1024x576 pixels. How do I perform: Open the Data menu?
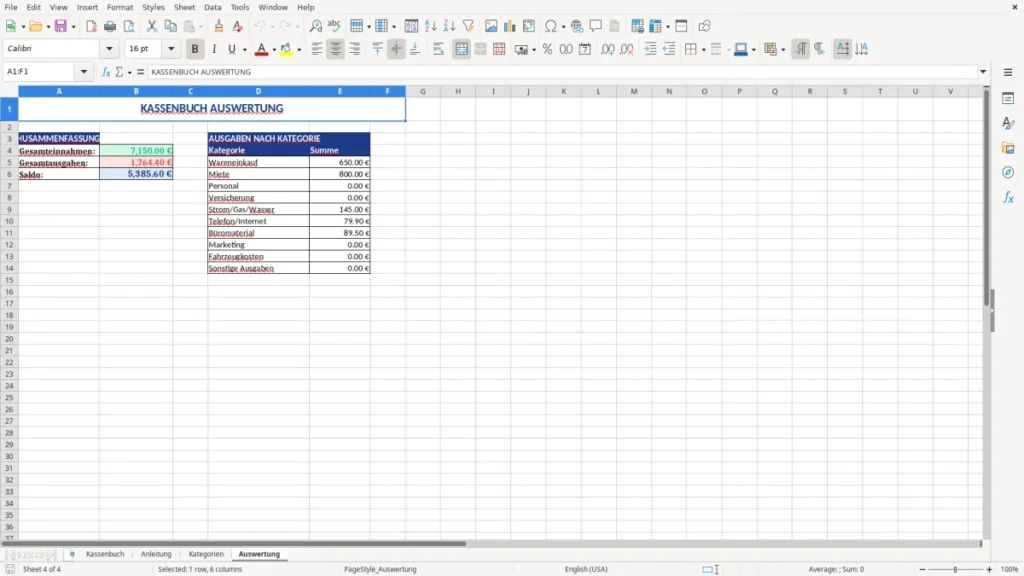pos(212,7)
